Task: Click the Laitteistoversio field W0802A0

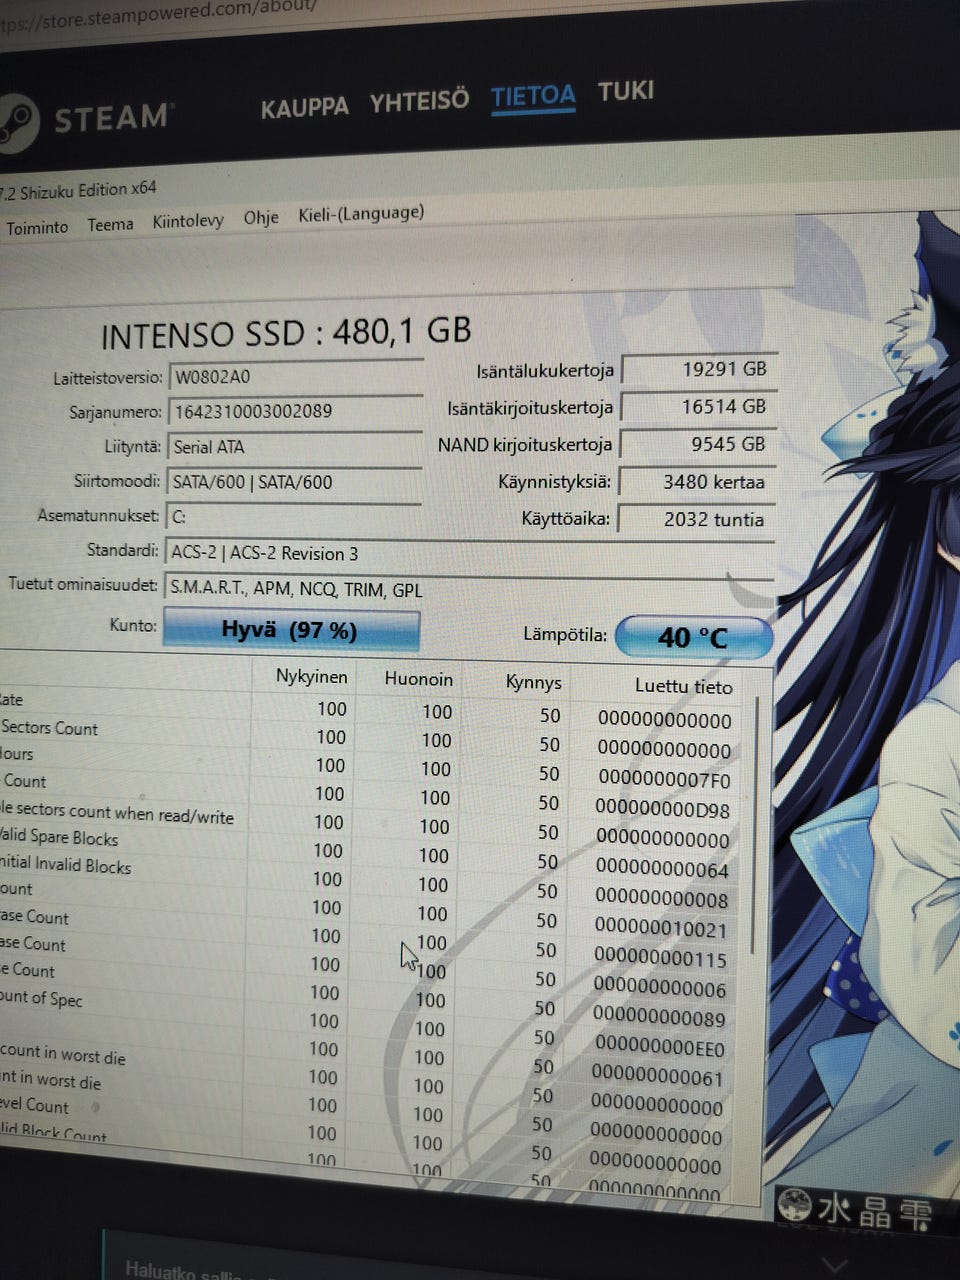Action: click(x=296, y=377)
